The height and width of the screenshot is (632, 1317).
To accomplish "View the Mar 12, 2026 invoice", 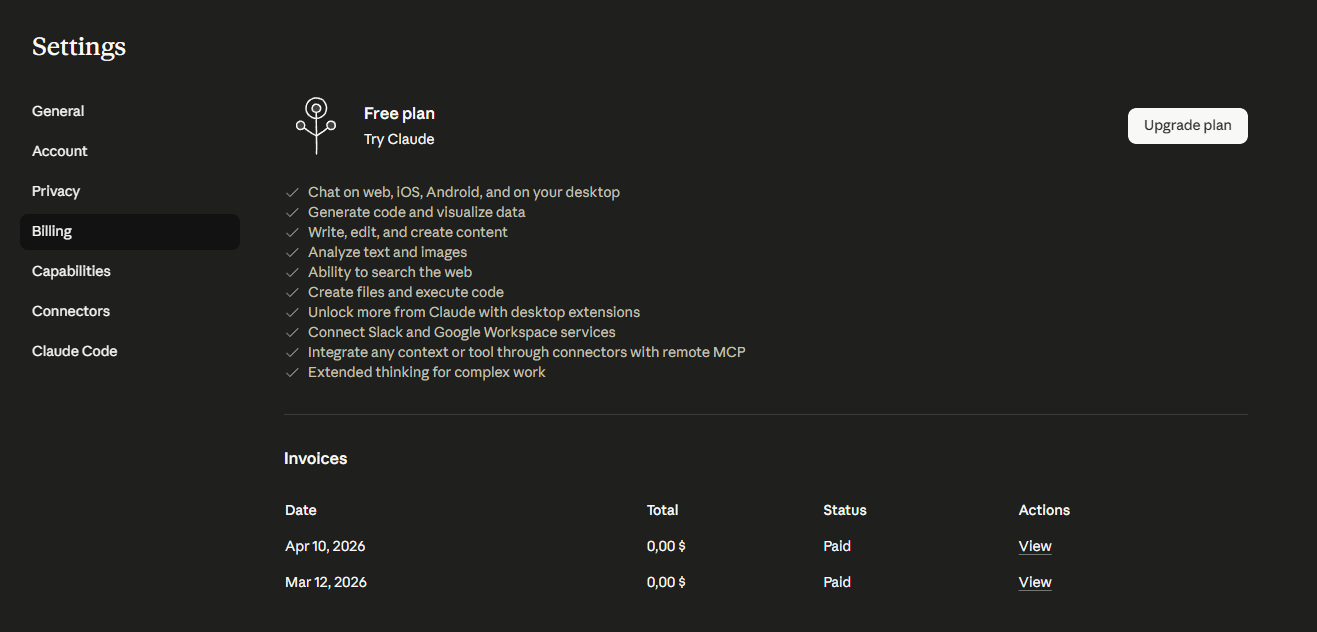I will click(x=1035, y=582).
